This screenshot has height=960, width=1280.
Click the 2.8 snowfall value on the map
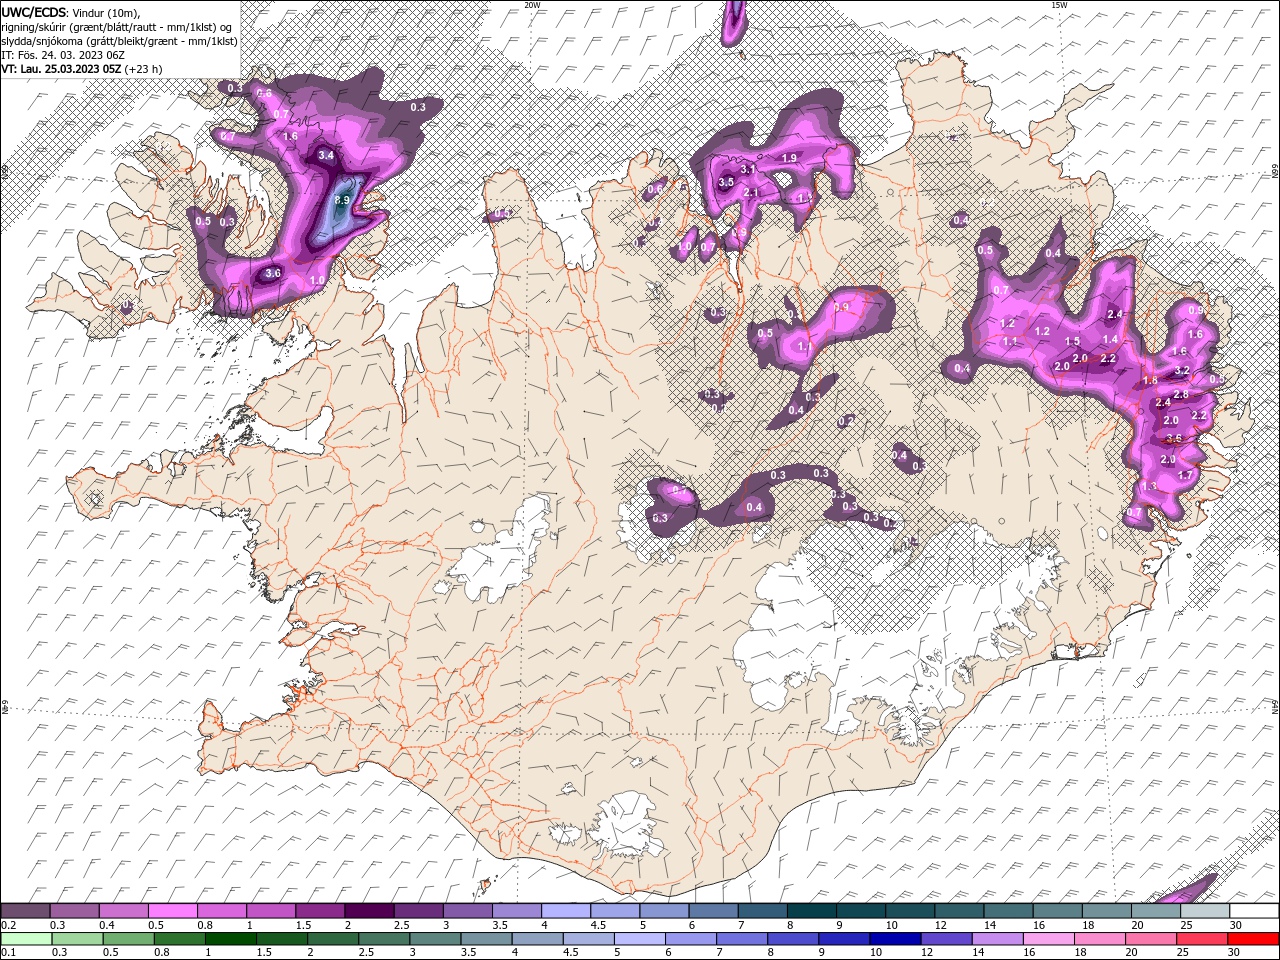1181,394
